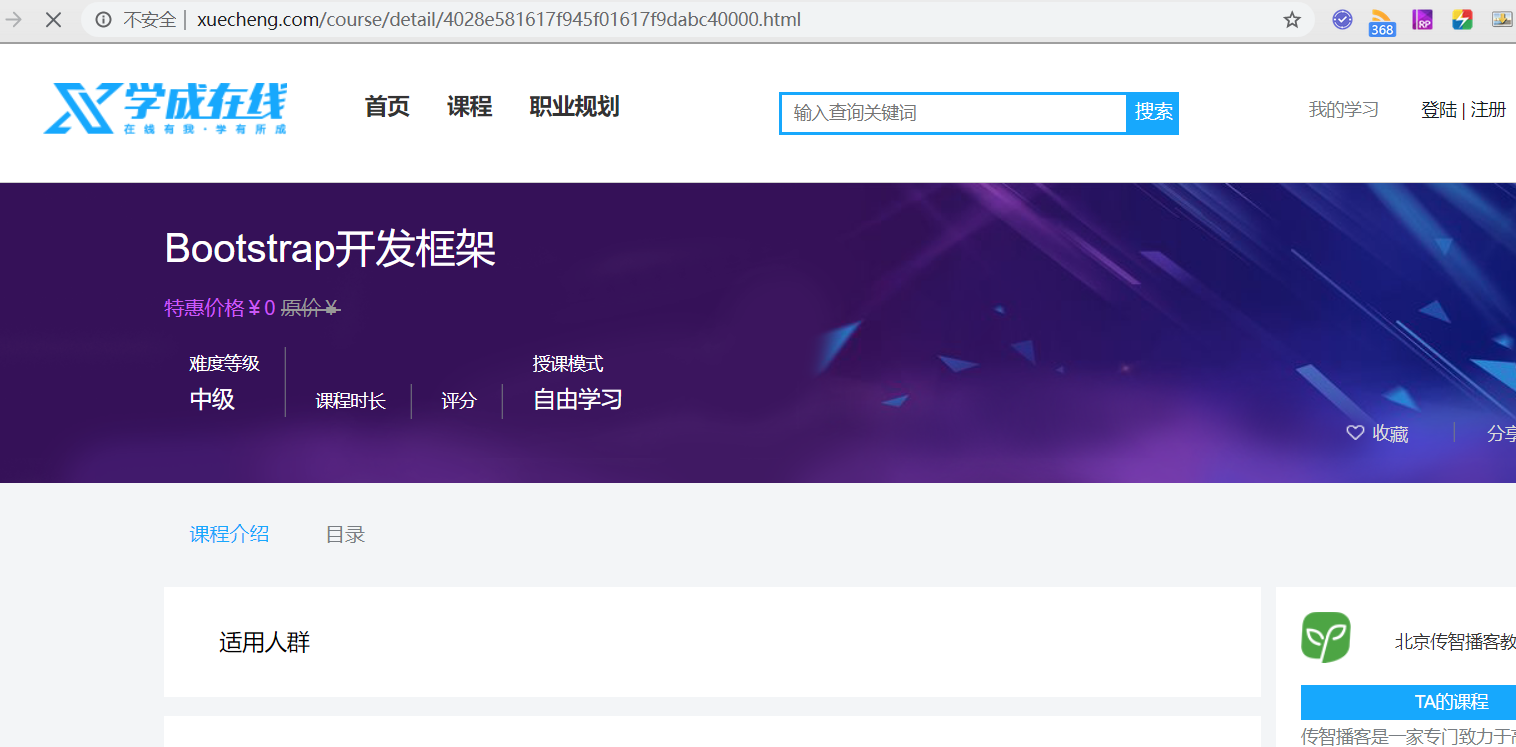Select the 课程介绍 tab
Screen dimensions: 1516x747
(x=228, y=534)
